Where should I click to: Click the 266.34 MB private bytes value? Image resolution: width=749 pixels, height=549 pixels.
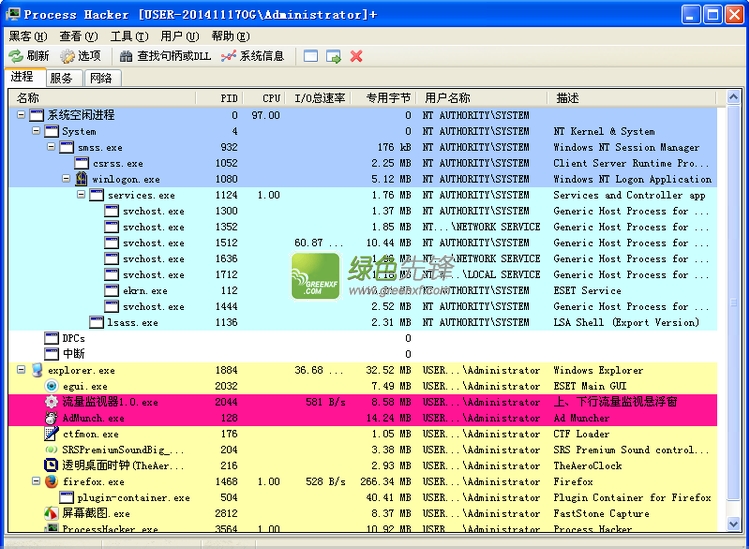pyautogui.click(x=386, y=482)
